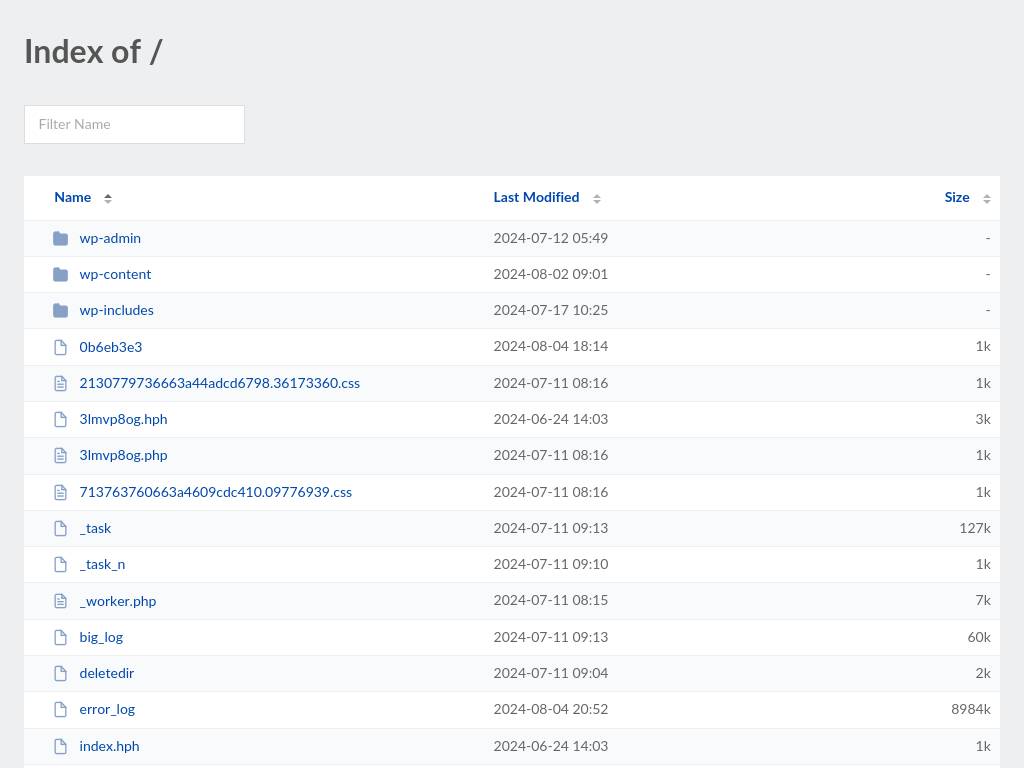Image resolution: width=1024 pixels, height=768 pixels.
Task: Open the wp-admin directory link
Action: [x=110, y=238]
